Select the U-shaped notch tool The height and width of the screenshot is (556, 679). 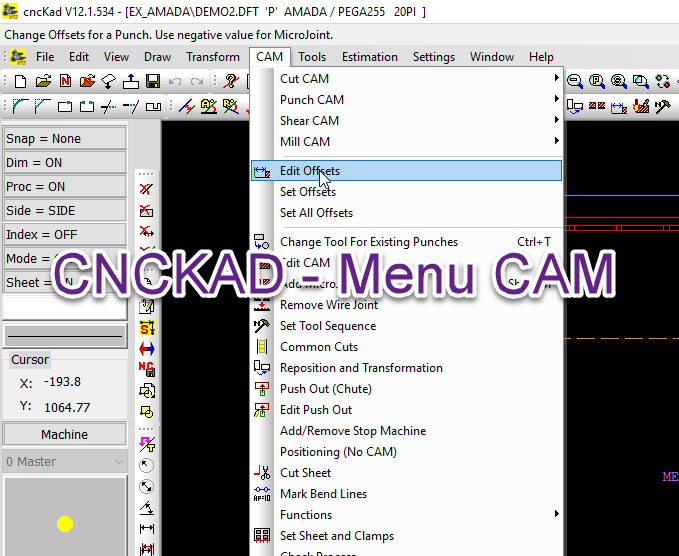(153, 106)
